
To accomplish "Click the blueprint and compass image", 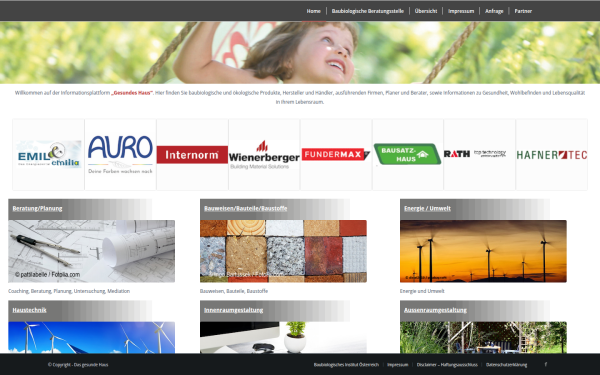I will pos(91,251).
